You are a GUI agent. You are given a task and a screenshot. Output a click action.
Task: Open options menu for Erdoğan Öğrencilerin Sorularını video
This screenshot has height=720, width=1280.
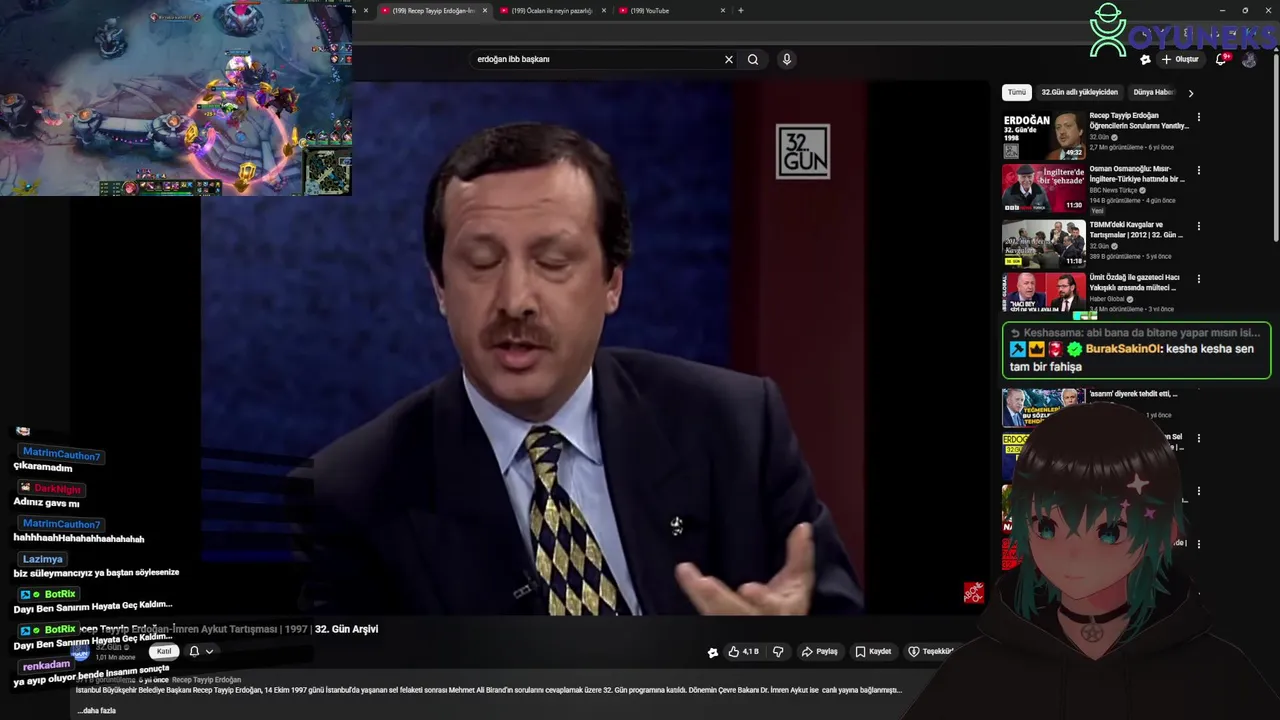[1198, 117]
